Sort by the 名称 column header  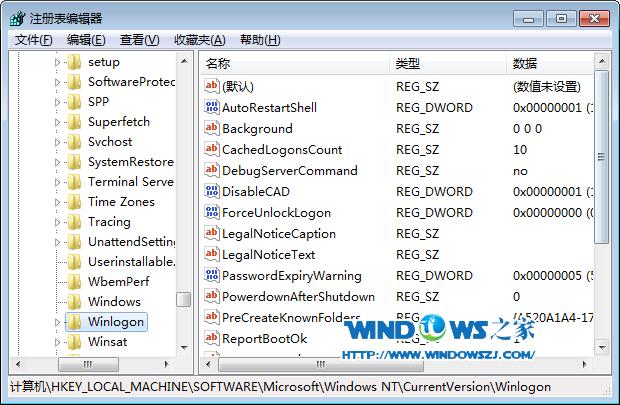[295, 63]
